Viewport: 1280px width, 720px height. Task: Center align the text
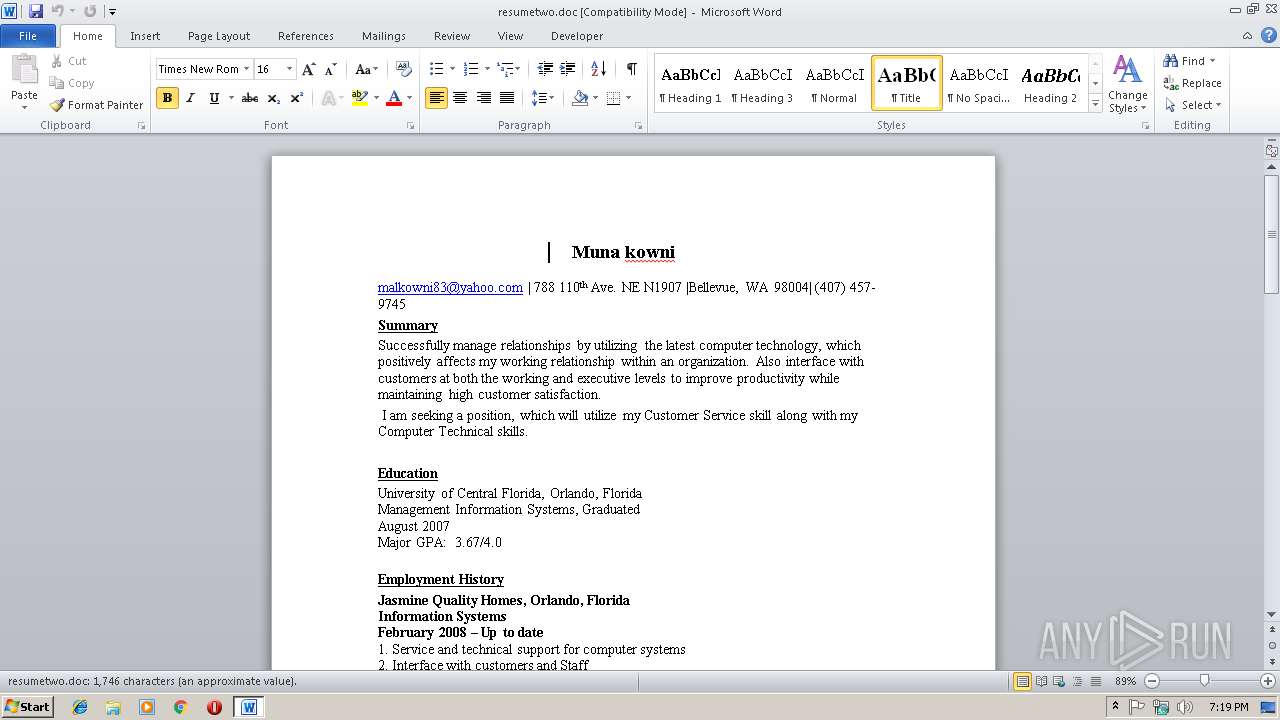(460, 98)
